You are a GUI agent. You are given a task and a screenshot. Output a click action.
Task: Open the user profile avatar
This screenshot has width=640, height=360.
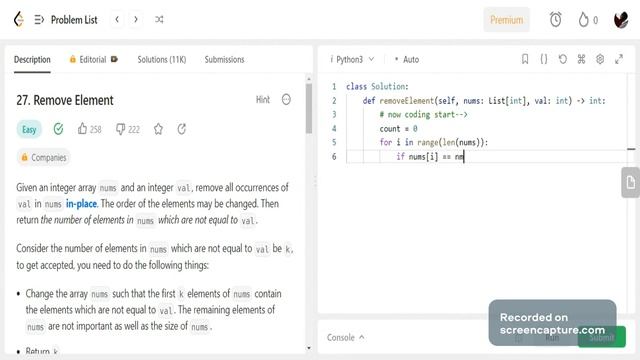(621, 20)
